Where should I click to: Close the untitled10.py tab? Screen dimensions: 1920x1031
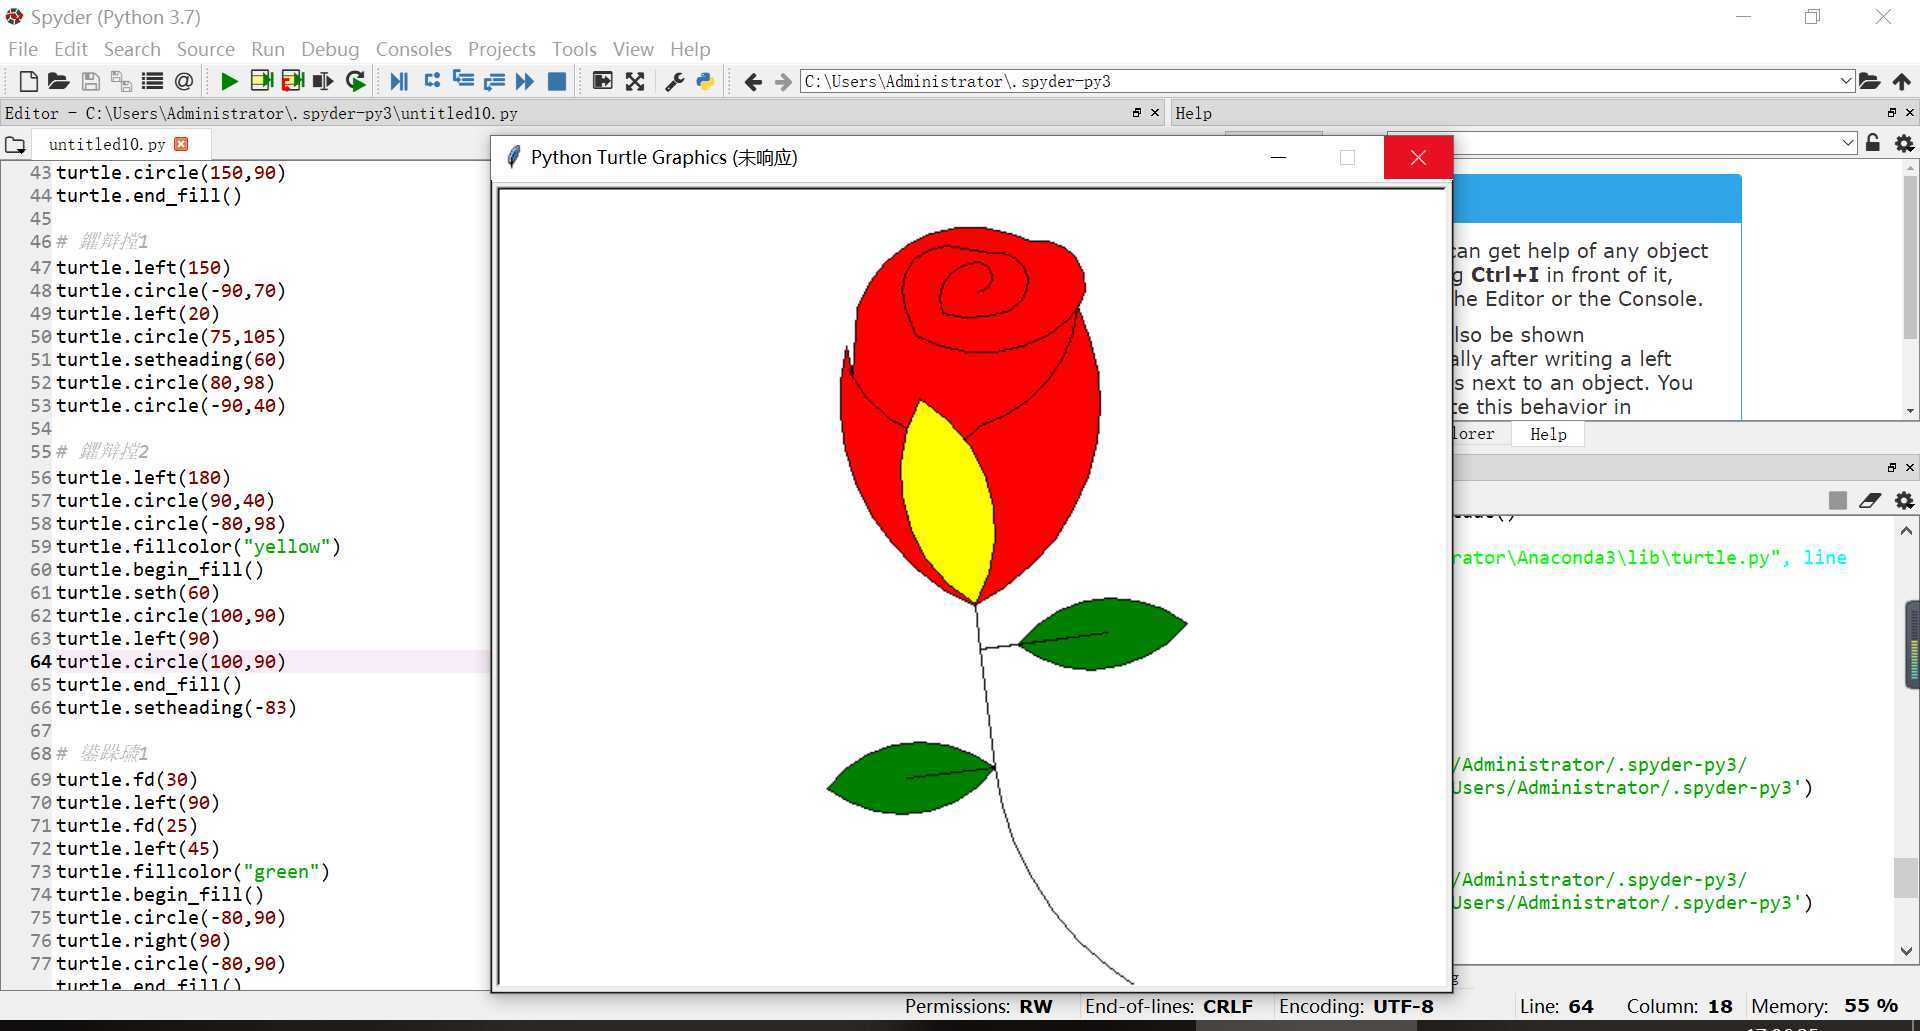coord(181,144)
